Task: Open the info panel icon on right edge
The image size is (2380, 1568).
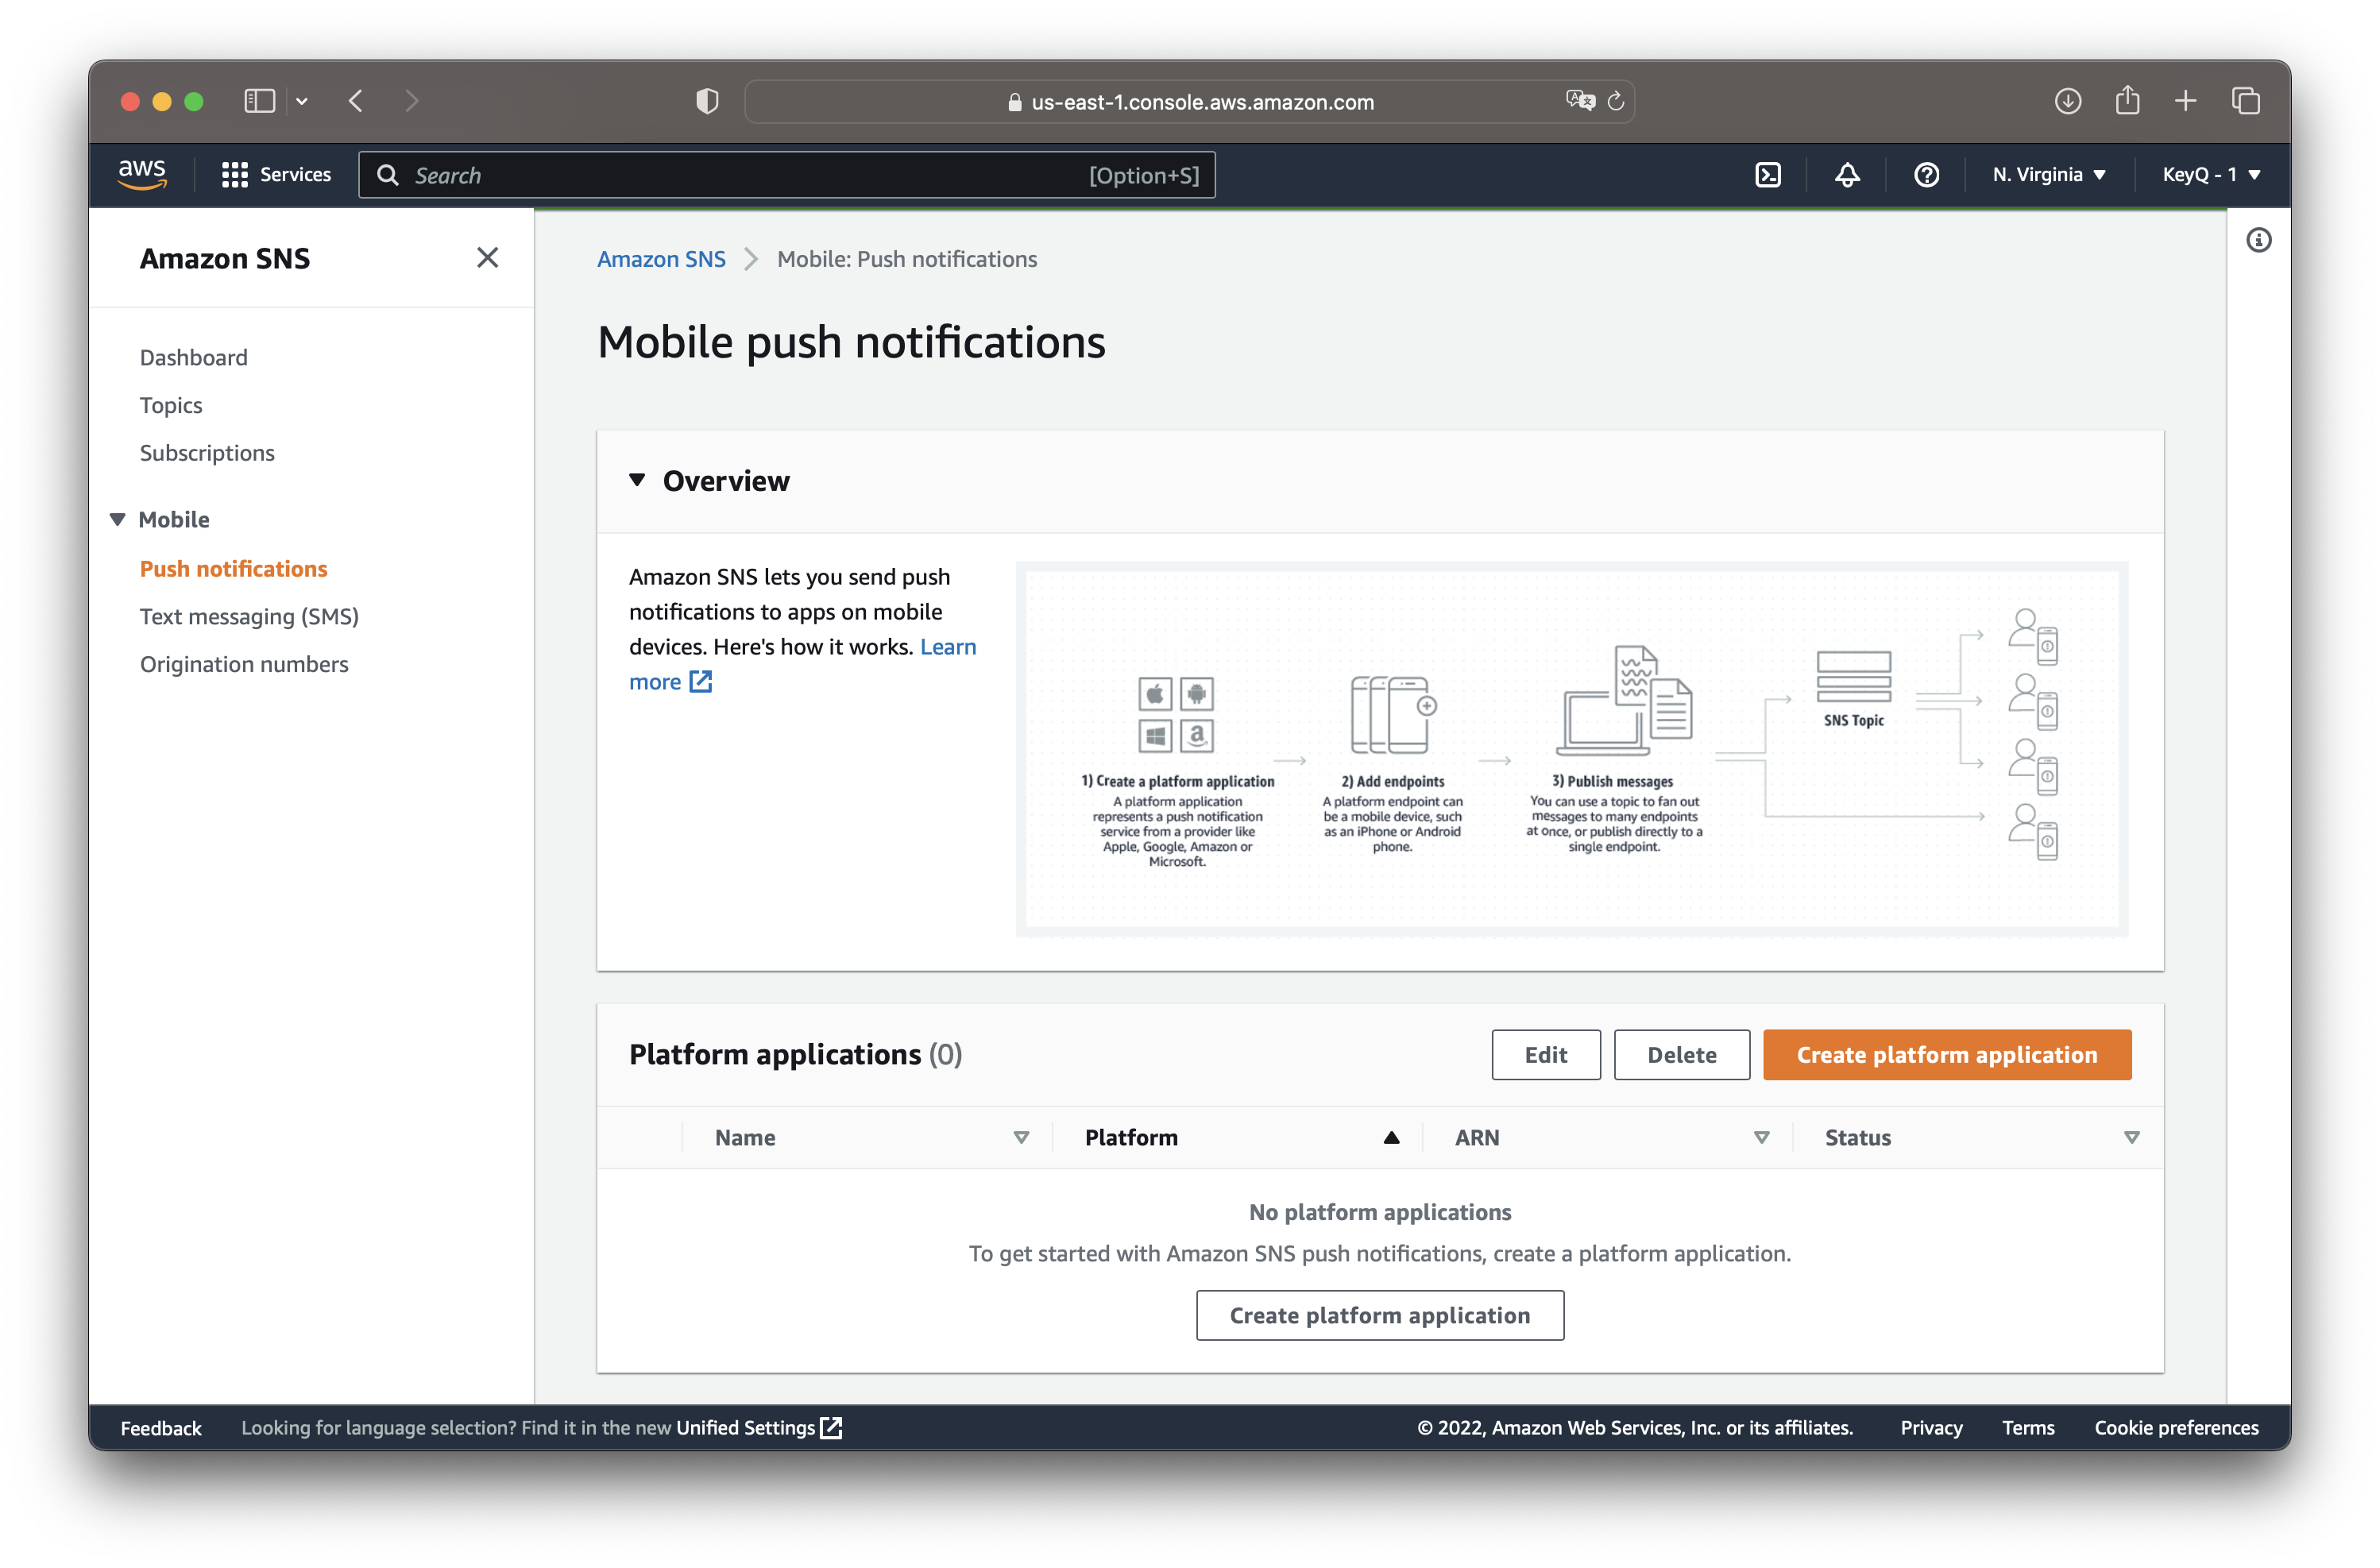Action: [x=2258, y=239]
